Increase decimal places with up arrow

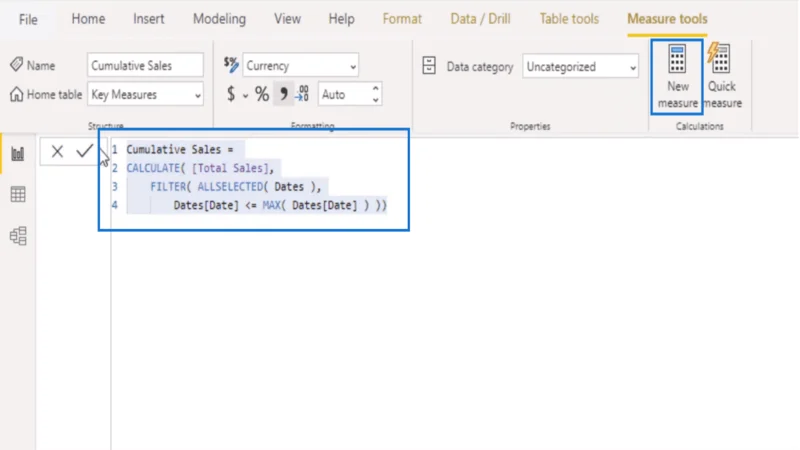376,88
